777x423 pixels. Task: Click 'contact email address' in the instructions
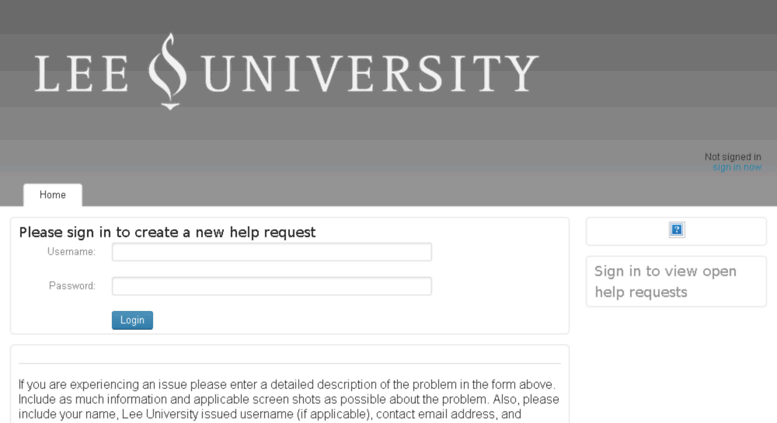click(435, 414)
